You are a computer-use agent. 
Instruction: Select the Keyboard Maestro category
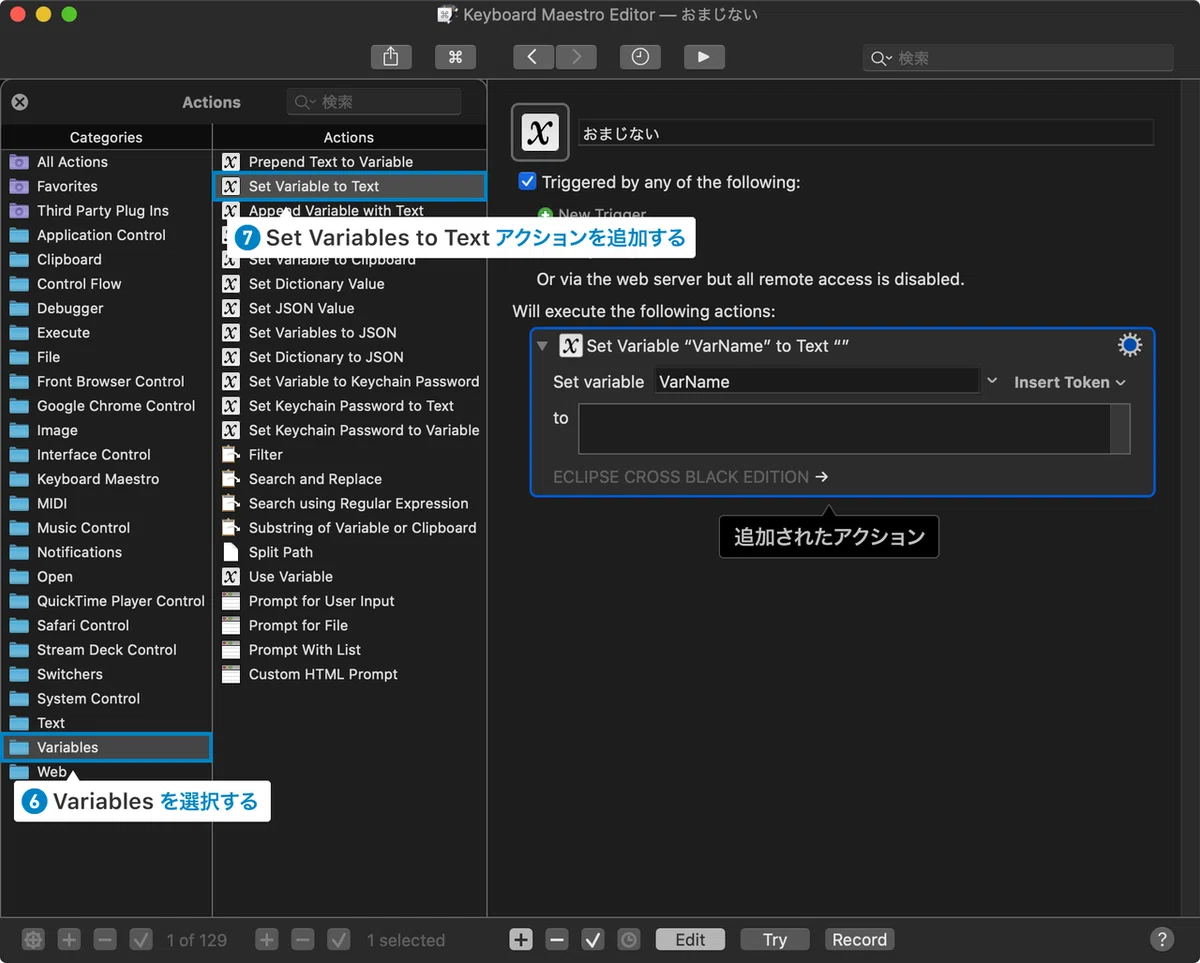coord(106,479)
